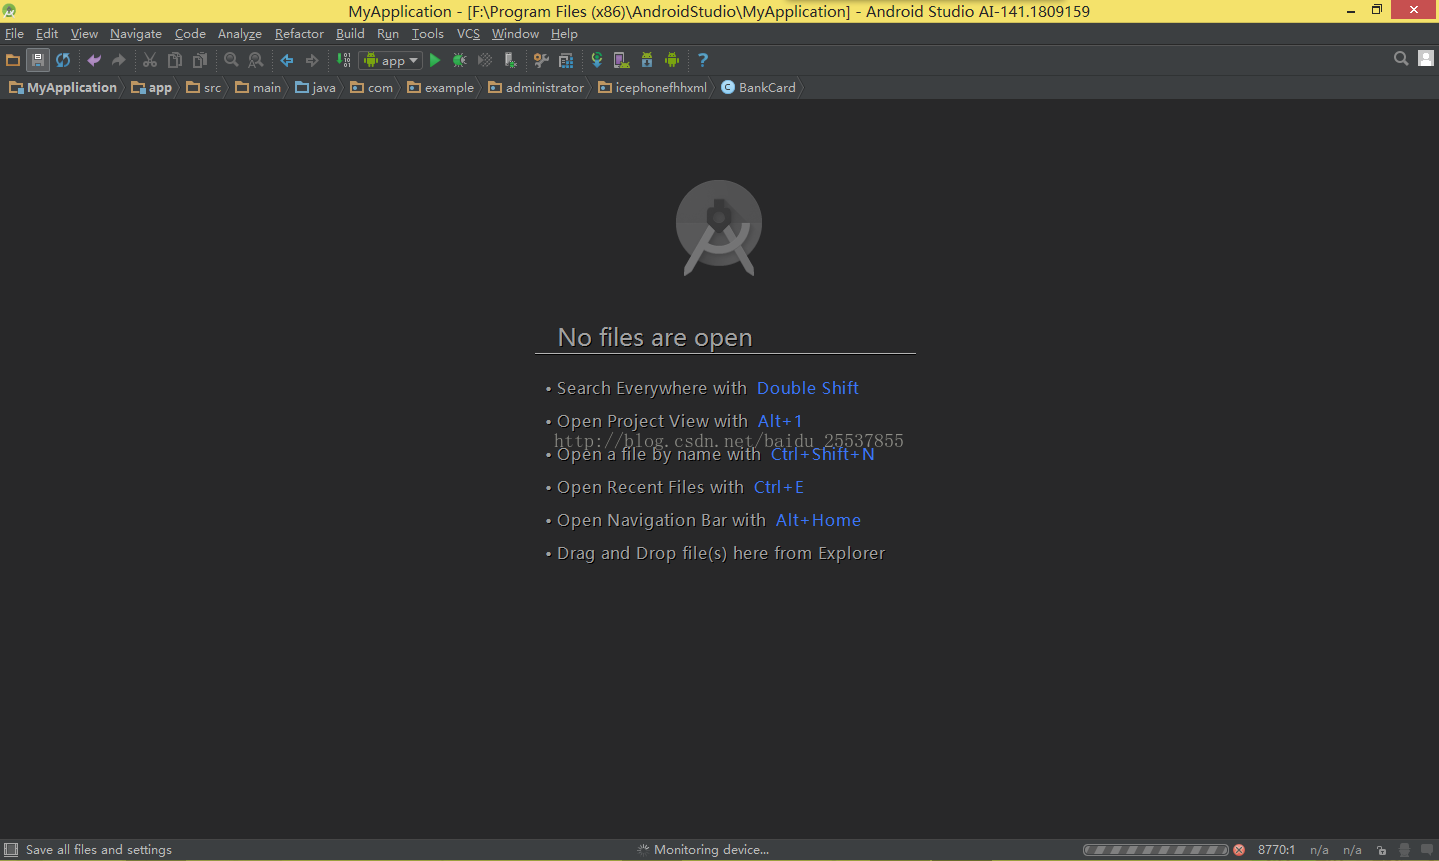Click the Save All toolbar icon
The image size is (1439, 861).
[38, 60]
